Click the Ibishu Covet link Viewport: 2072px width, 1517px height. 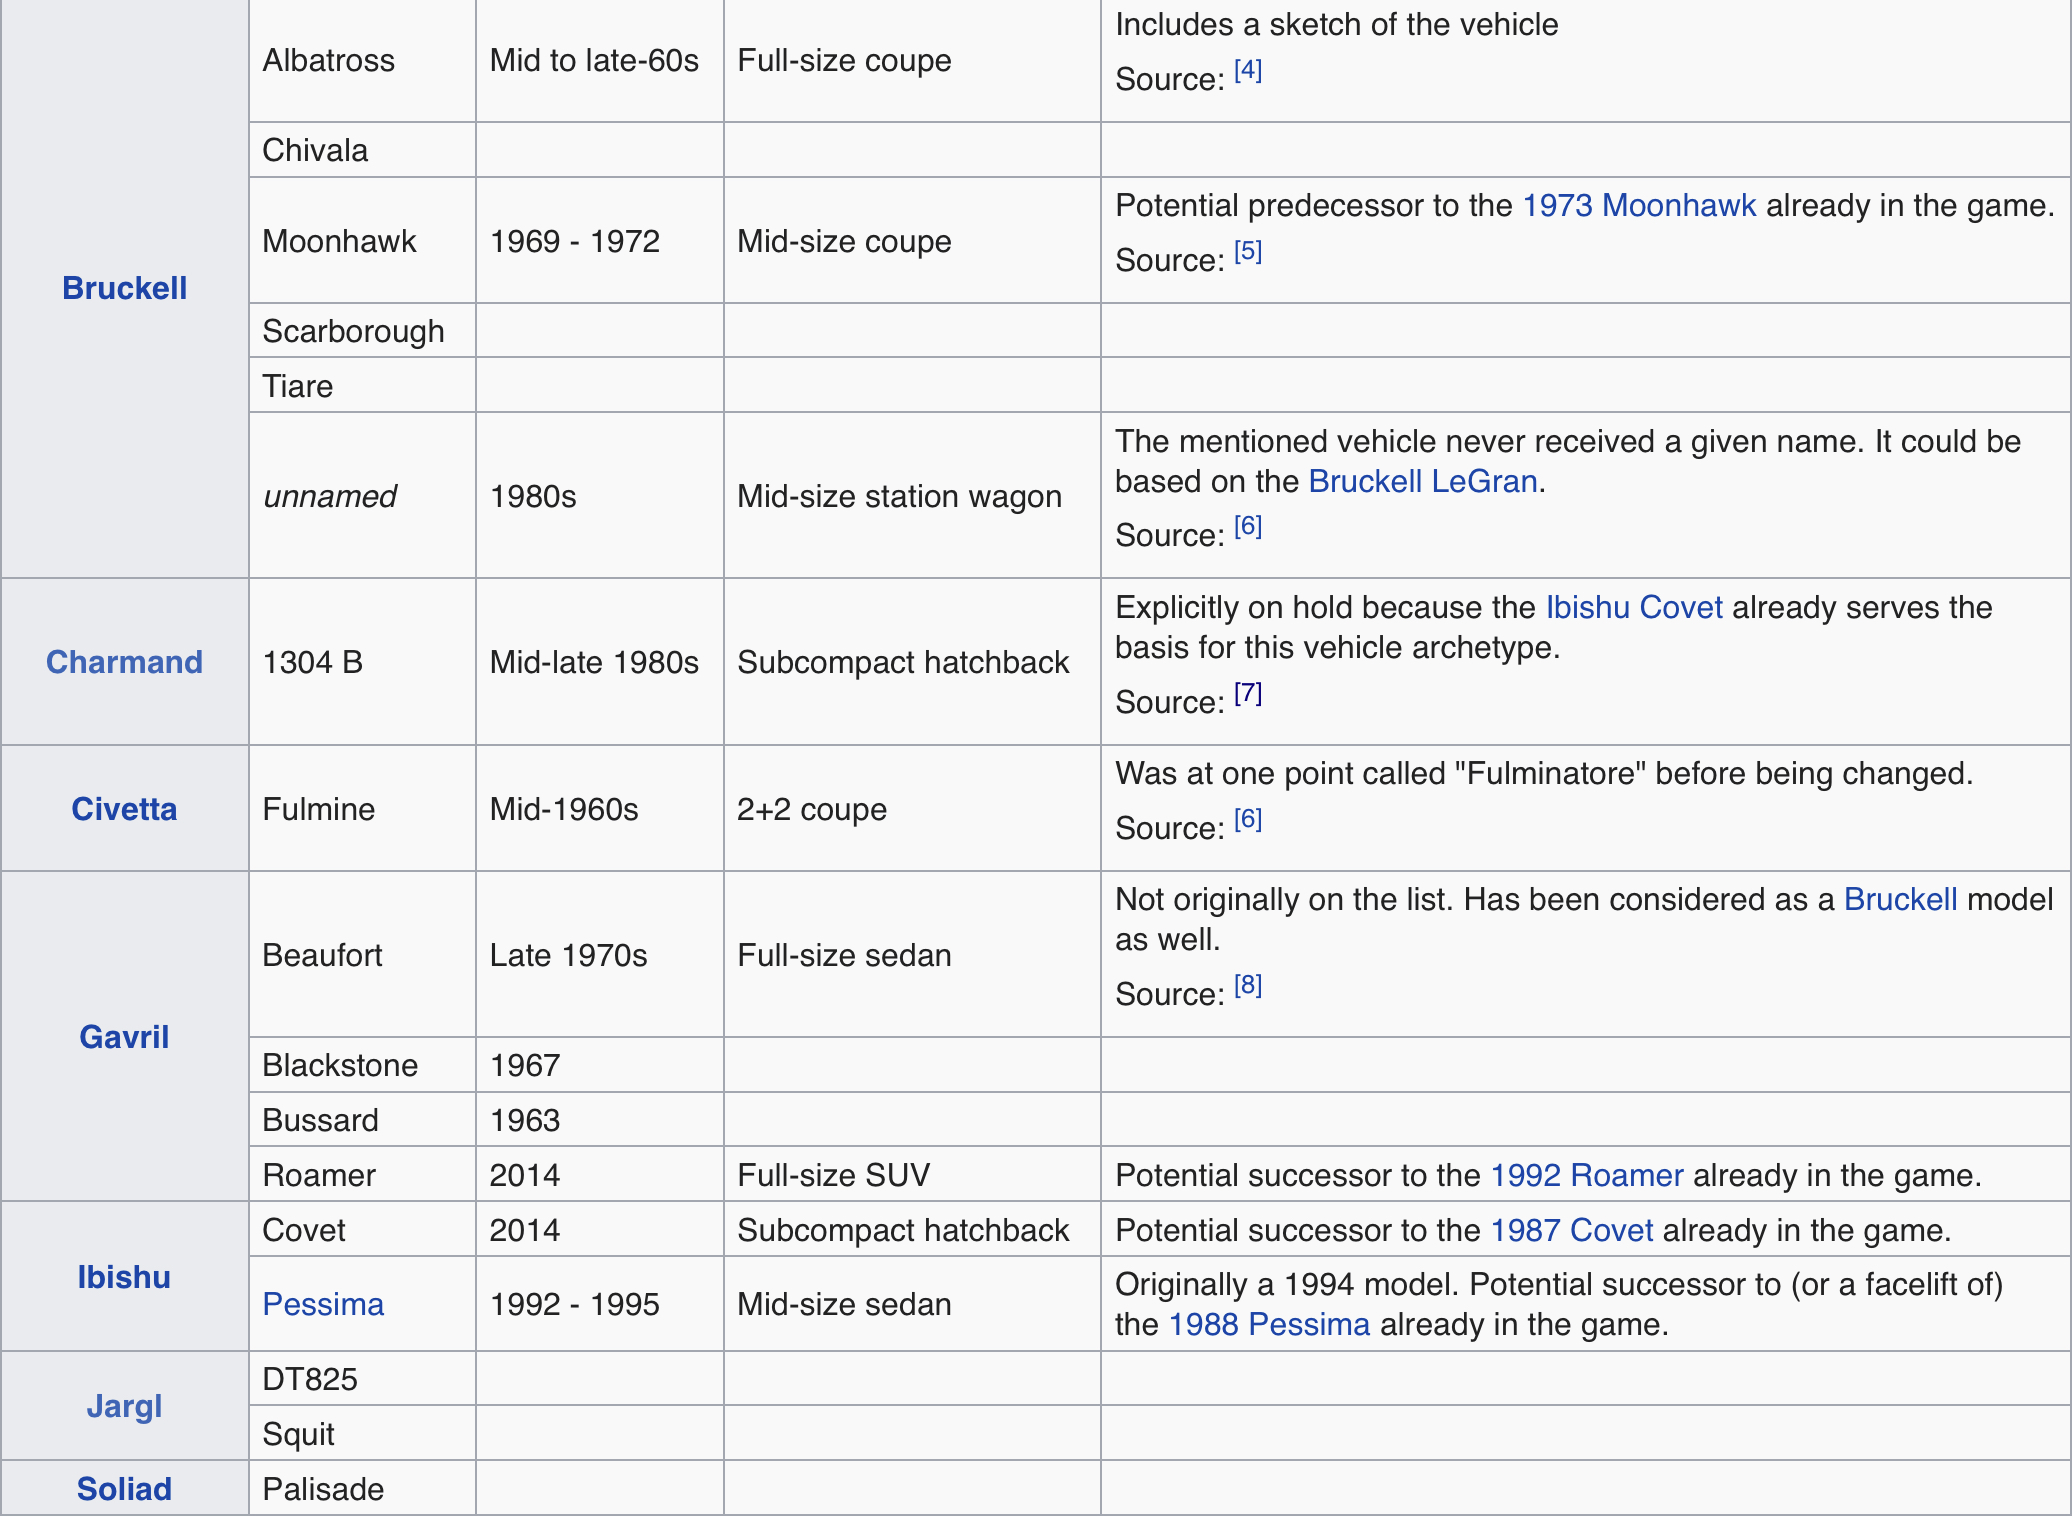click(x=1633, y=607)
